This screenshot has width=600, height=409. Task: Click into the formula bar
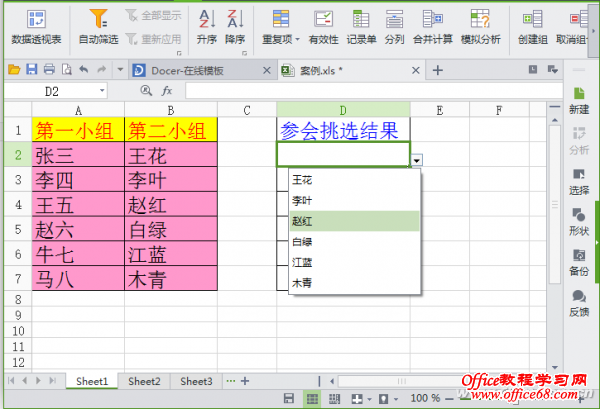pyautogui.click(x=373, y=91)
